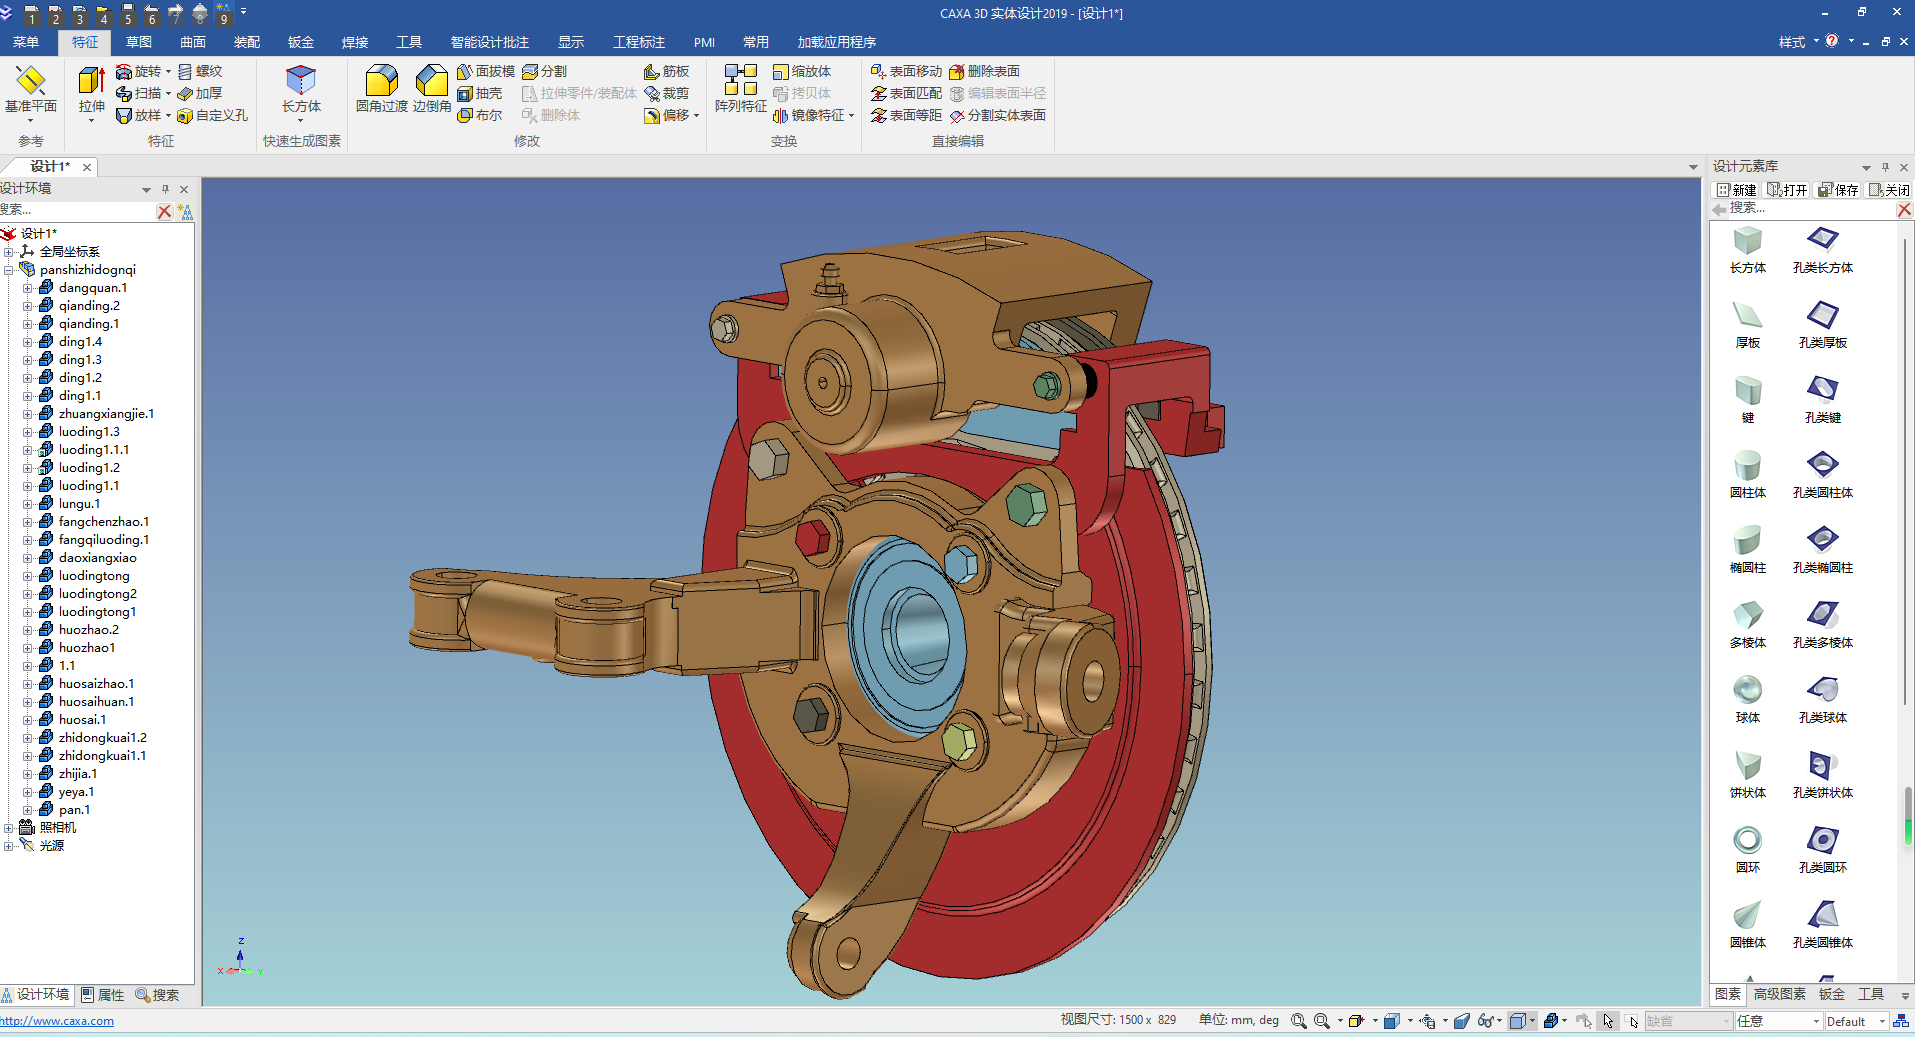Screen dimensions: 1915x1037
Task: Choose the 表面等距 offset face tool
Action: [906, 115]
